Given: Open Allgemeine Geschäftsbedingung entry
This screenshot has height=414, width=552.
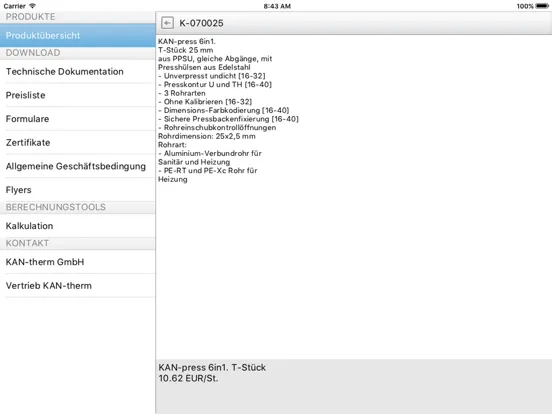Looking at the screenshot, I should click(x=77, y=166).
